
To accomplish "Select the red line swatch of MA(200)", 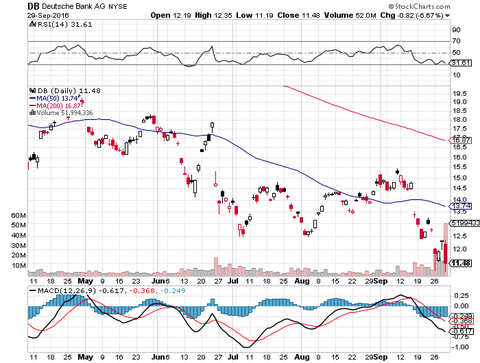I will tap(33, 106).
